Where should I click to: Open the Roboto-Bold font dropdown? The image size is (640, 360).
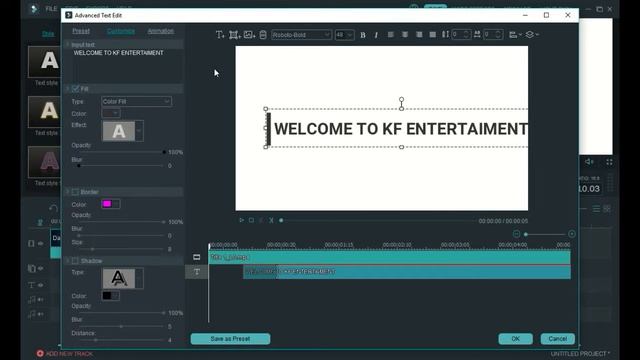click(301, 35)
